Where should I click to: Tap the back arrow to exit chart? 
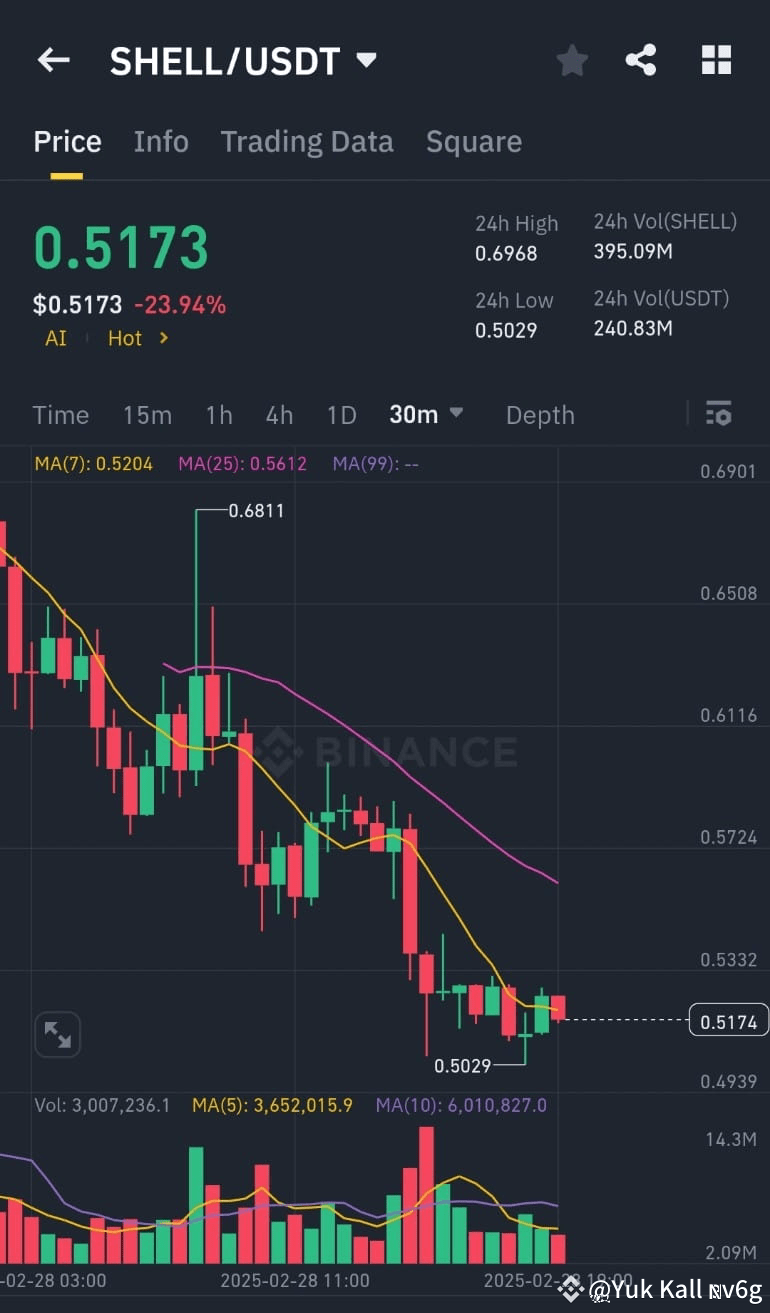tap(52, 60)
